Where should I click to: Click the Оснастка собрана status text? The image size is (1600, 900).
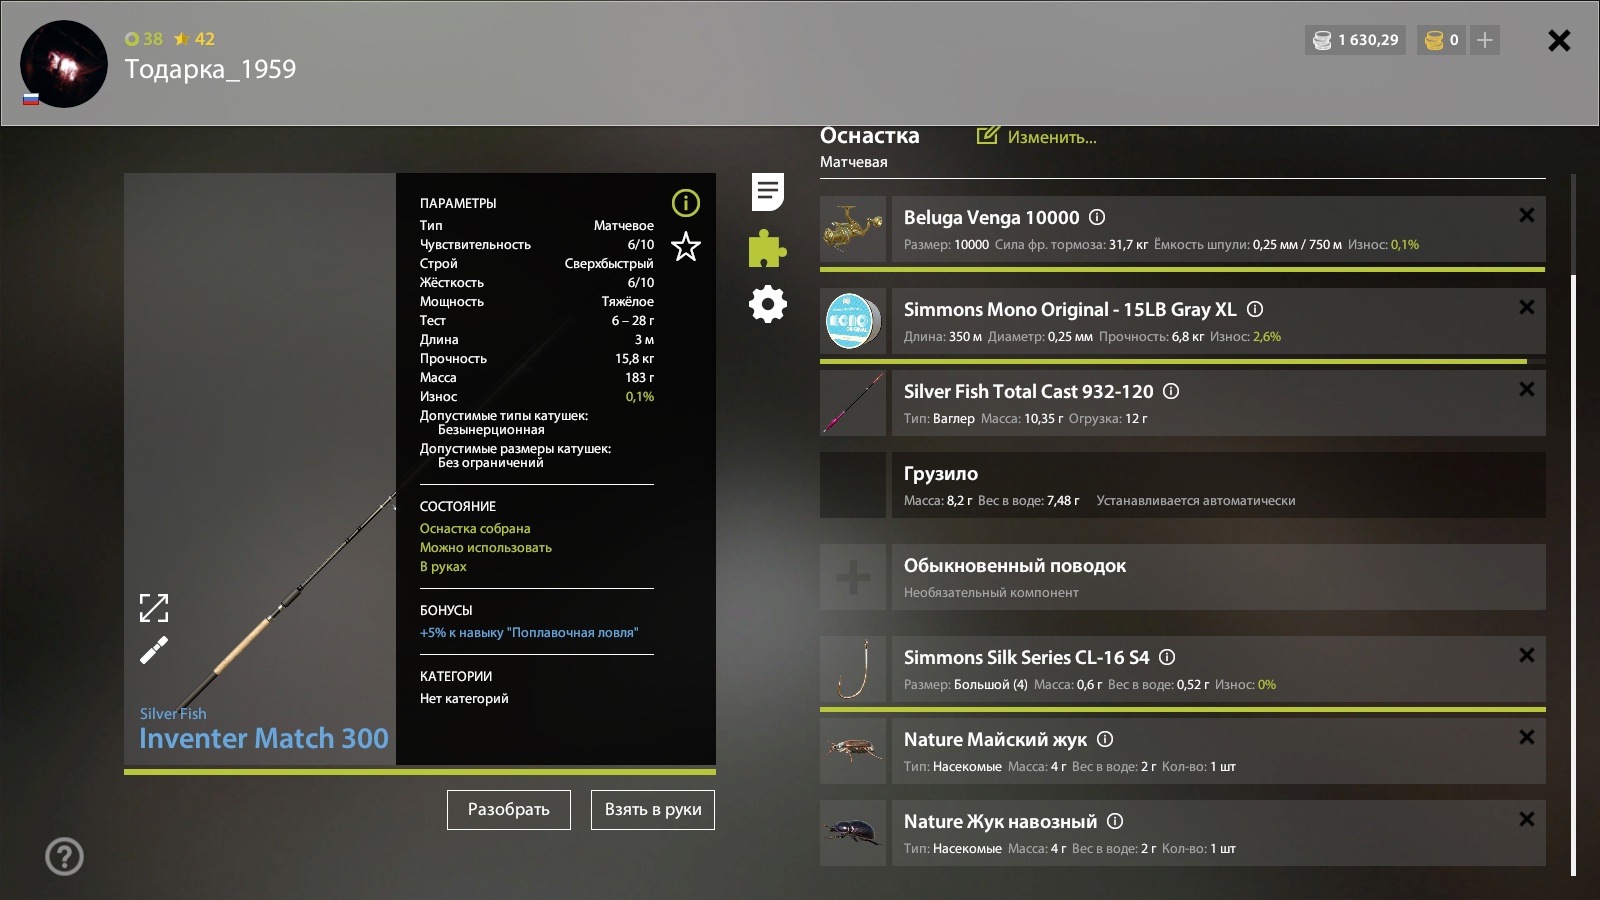click(475, 528)
